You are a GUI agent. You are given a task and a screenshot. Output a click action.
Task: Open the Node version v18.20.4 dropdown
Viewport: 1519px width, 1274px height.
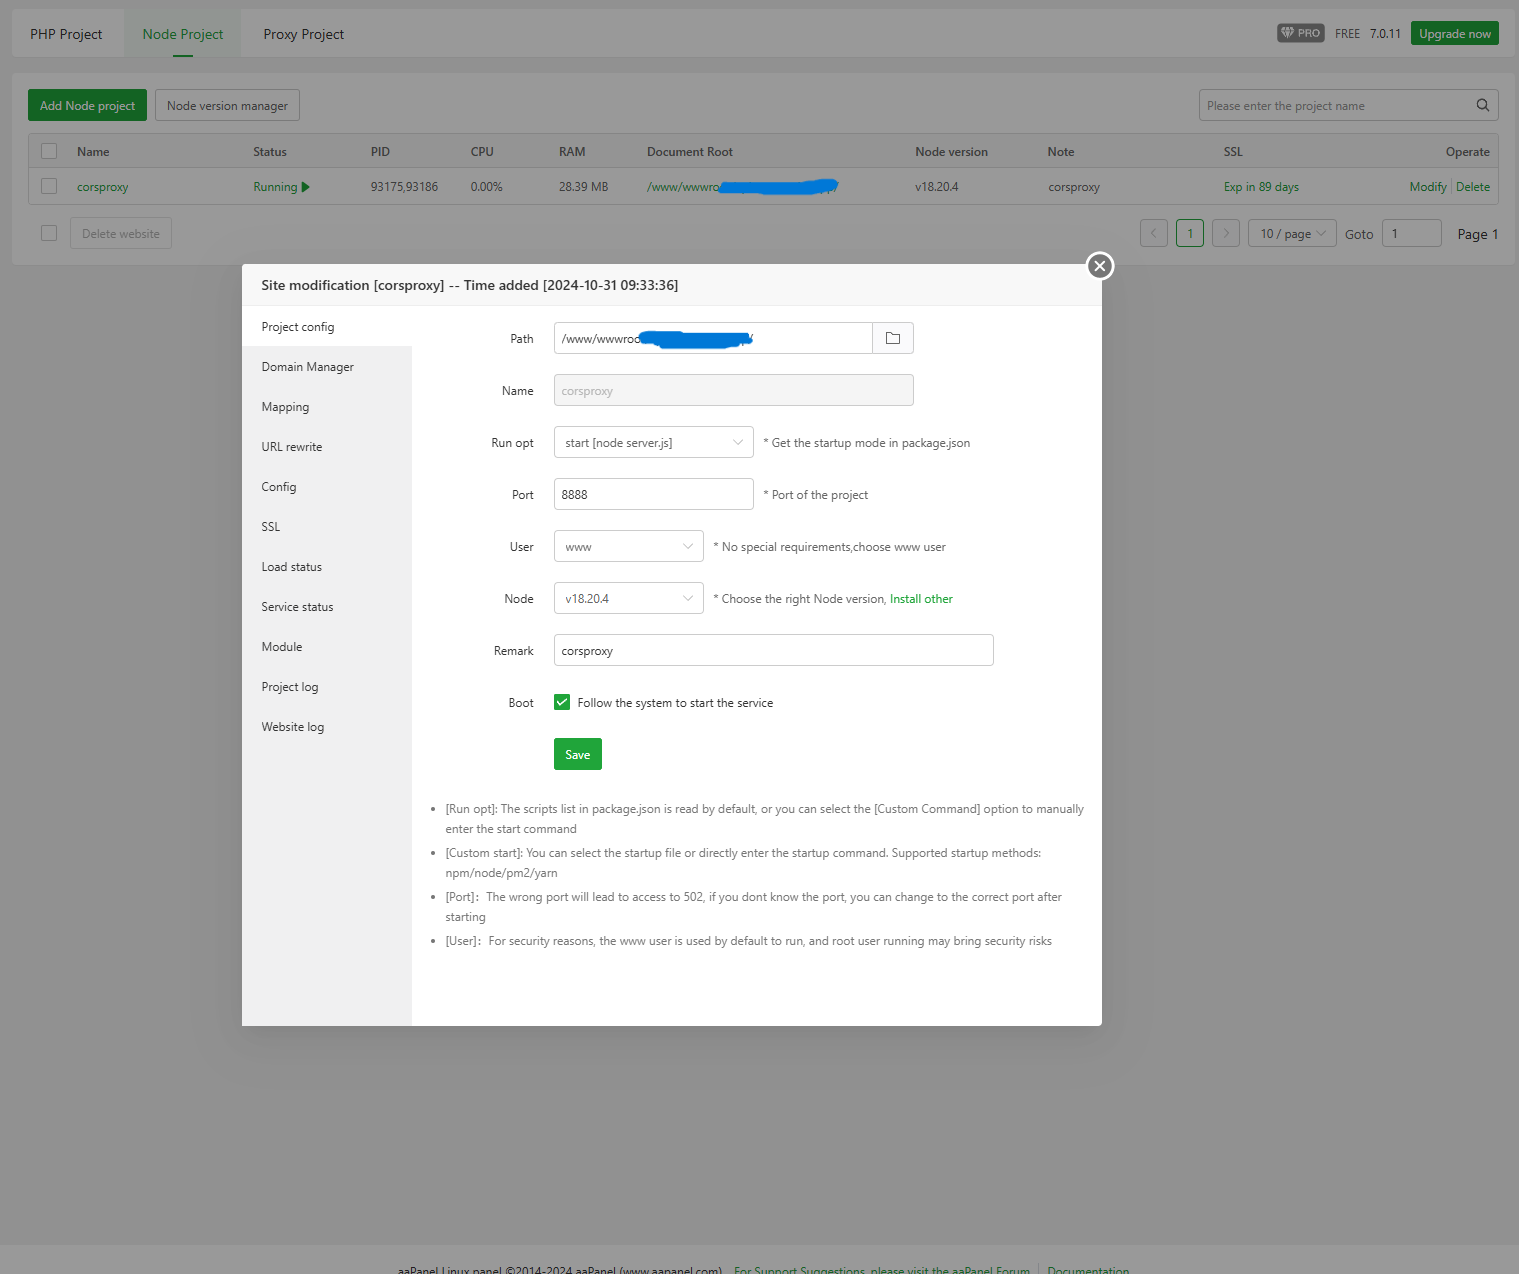(x=628, y=598)
